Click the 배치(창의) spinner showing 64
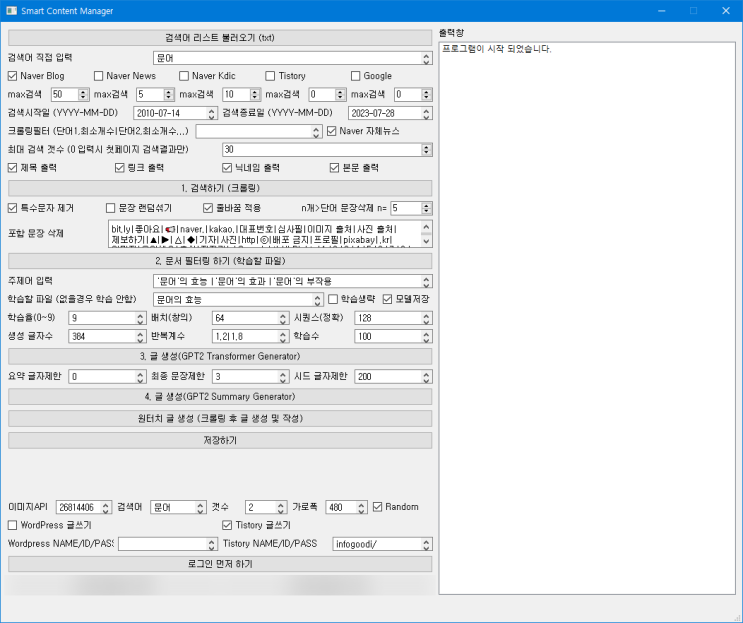Screen dimensions: 743x623 coord(250,318)
